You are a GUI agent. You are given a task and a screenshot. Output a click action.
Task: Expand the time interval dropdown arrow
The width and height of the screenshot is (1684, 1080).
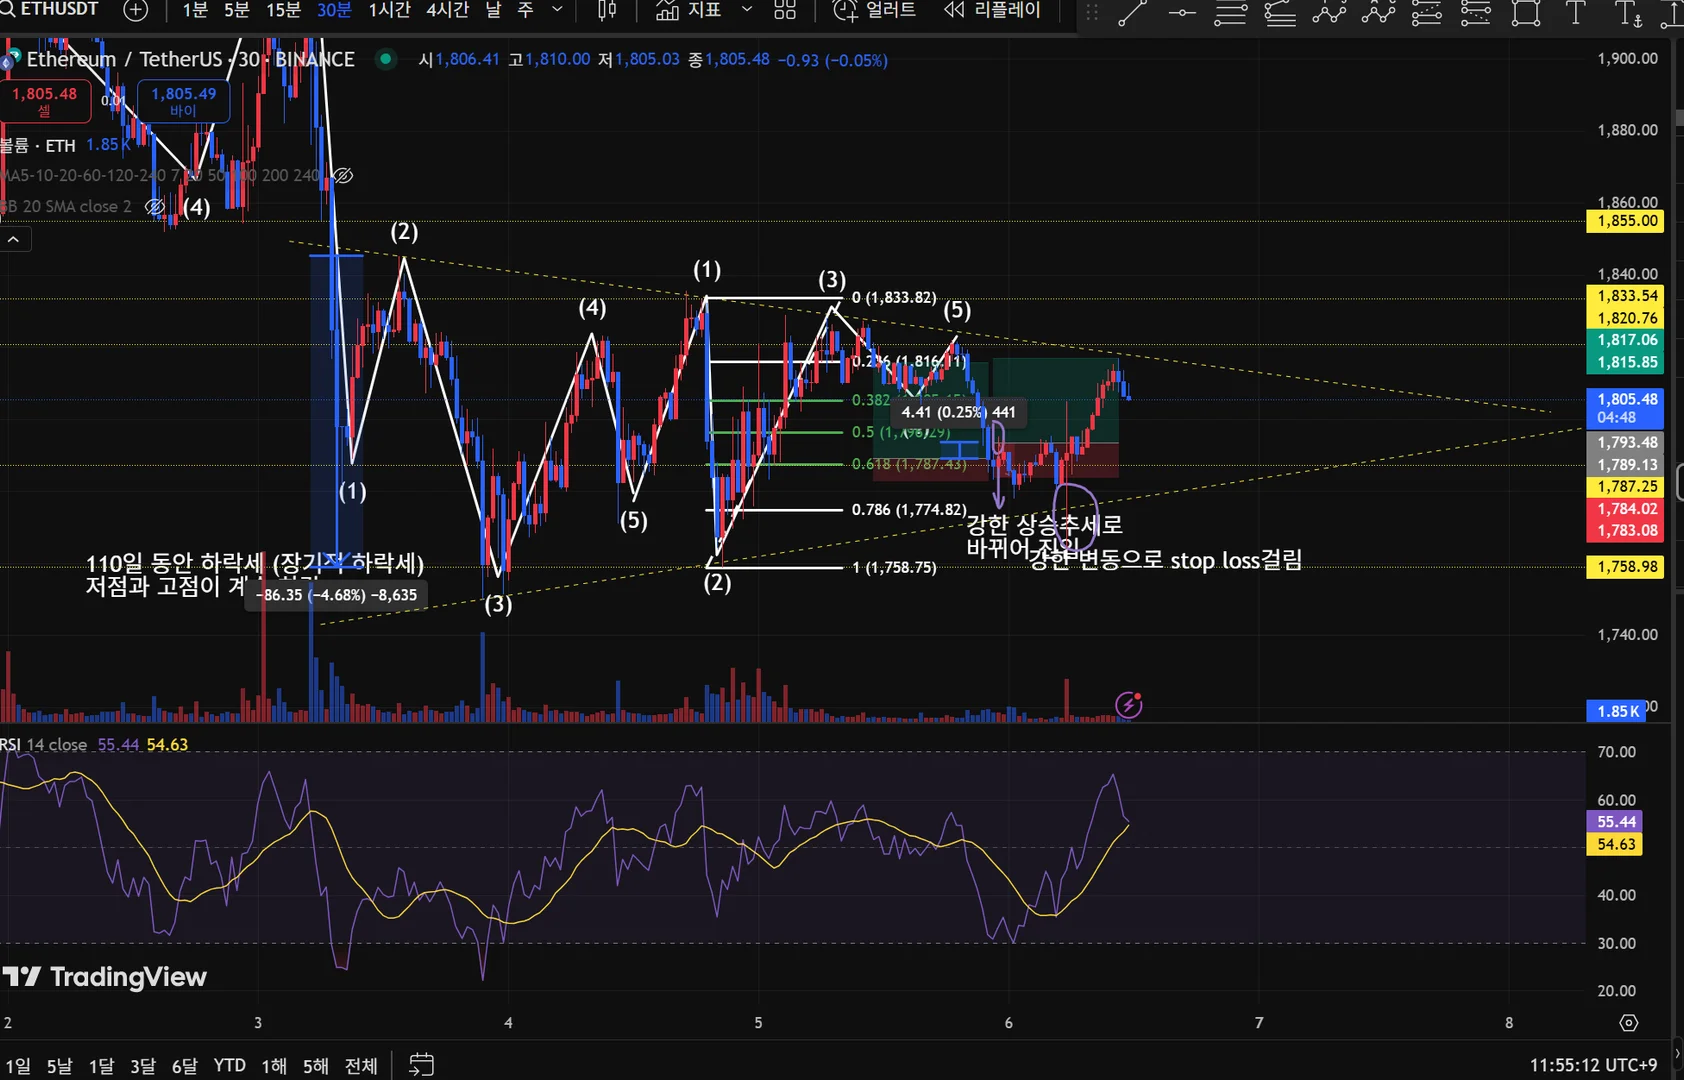(557, 10)
